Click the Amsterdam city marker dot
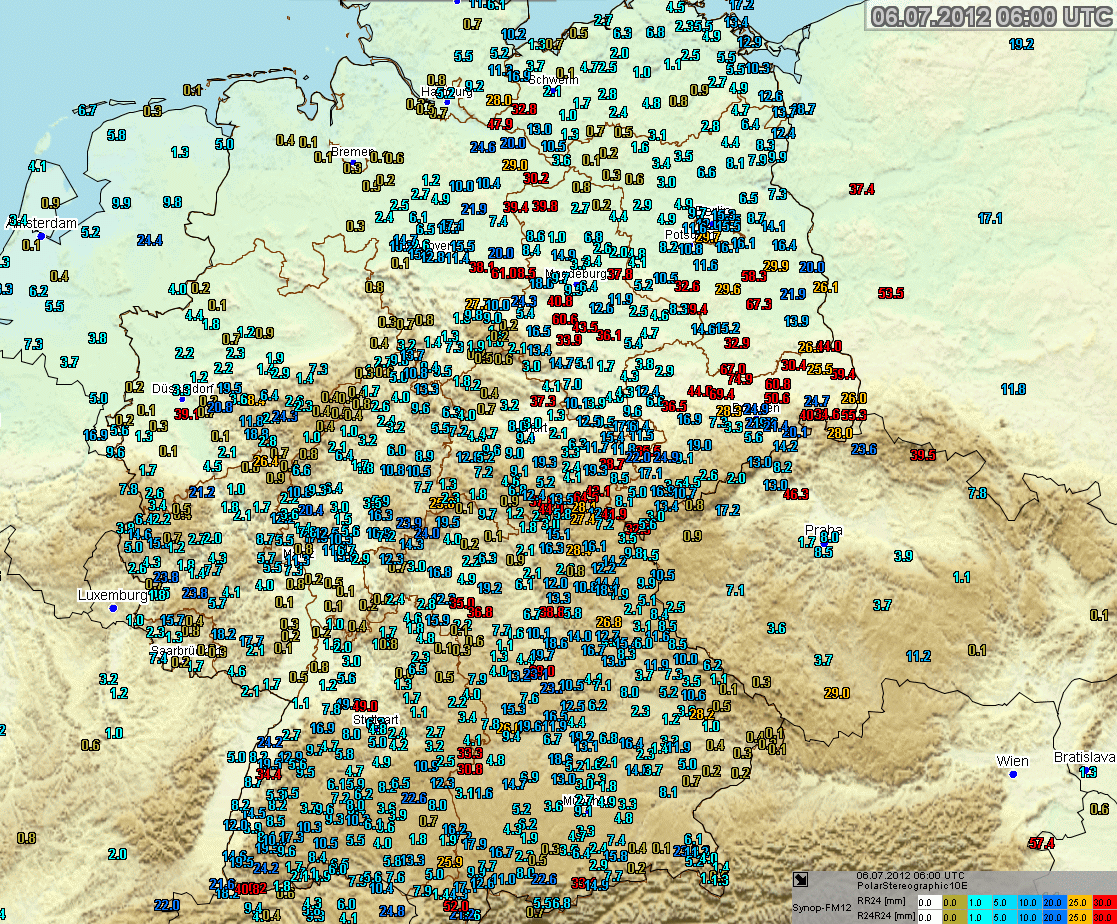Screen dimensions: 1117x924 coord(41,236)
